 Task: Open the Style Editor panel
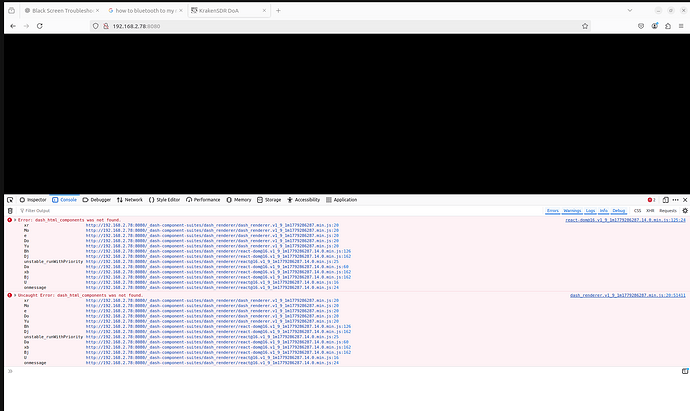pos(165,200)
